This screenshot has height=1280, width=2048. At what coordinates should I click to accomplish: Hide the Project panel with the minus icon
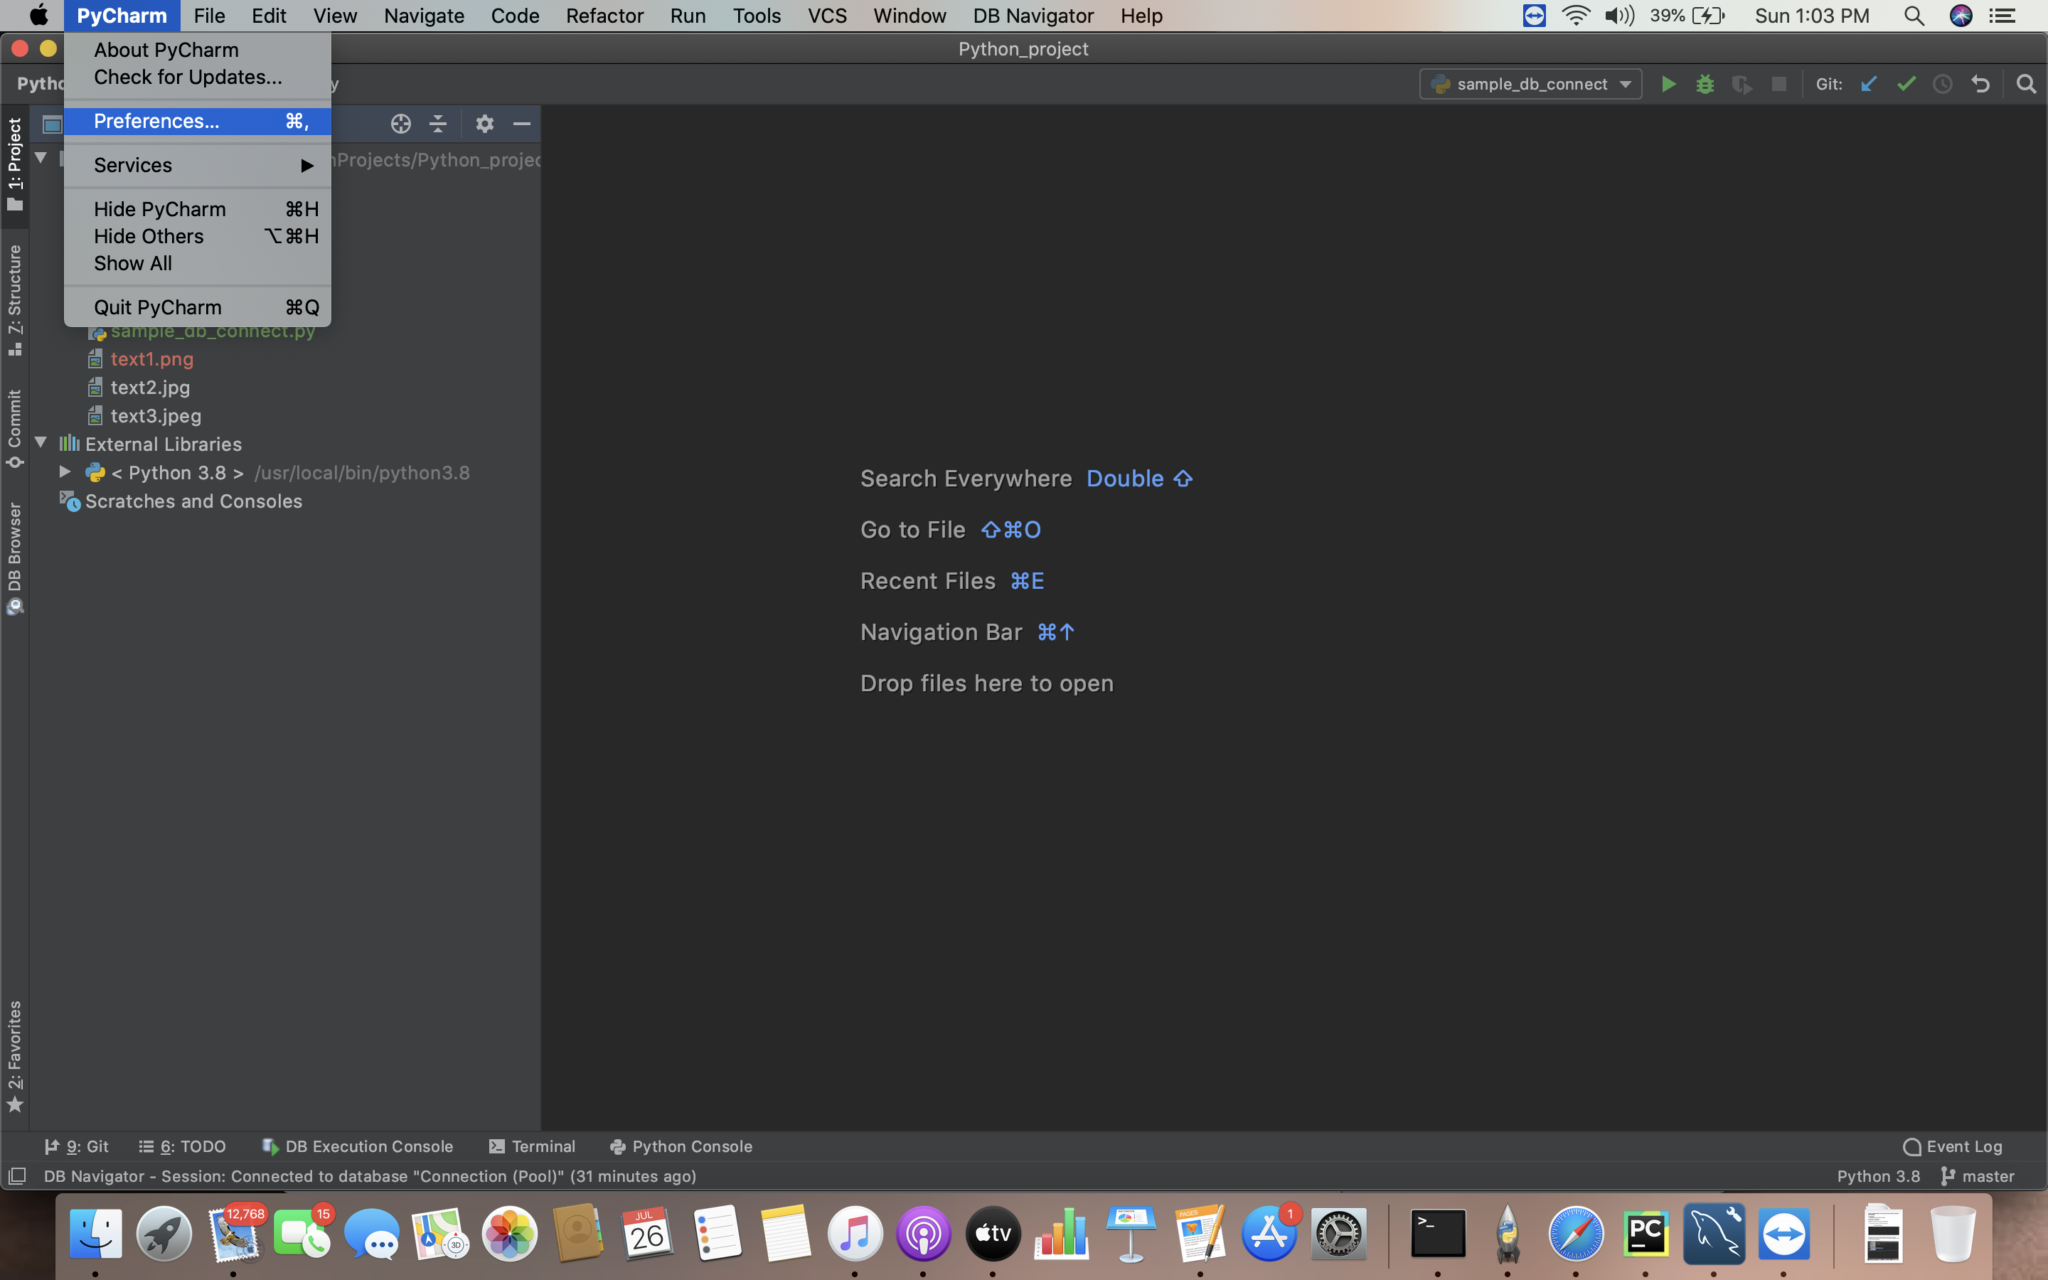[x=522, y=123]
